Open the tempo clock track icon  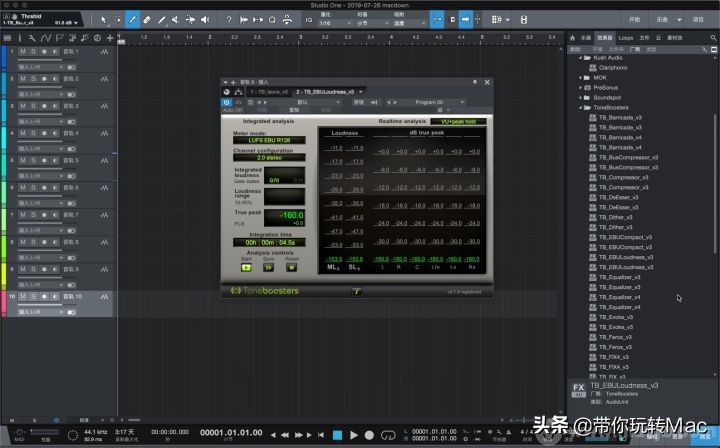[97, 38]
